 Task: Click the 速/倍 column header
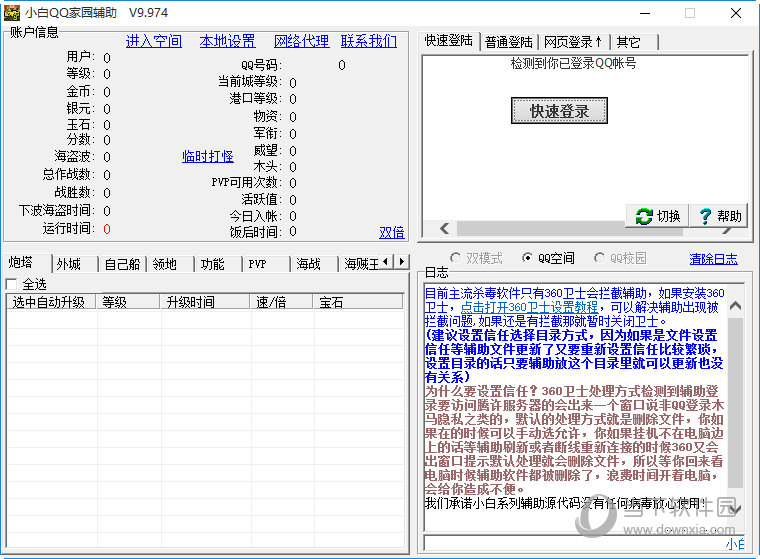tap(282, 302)
